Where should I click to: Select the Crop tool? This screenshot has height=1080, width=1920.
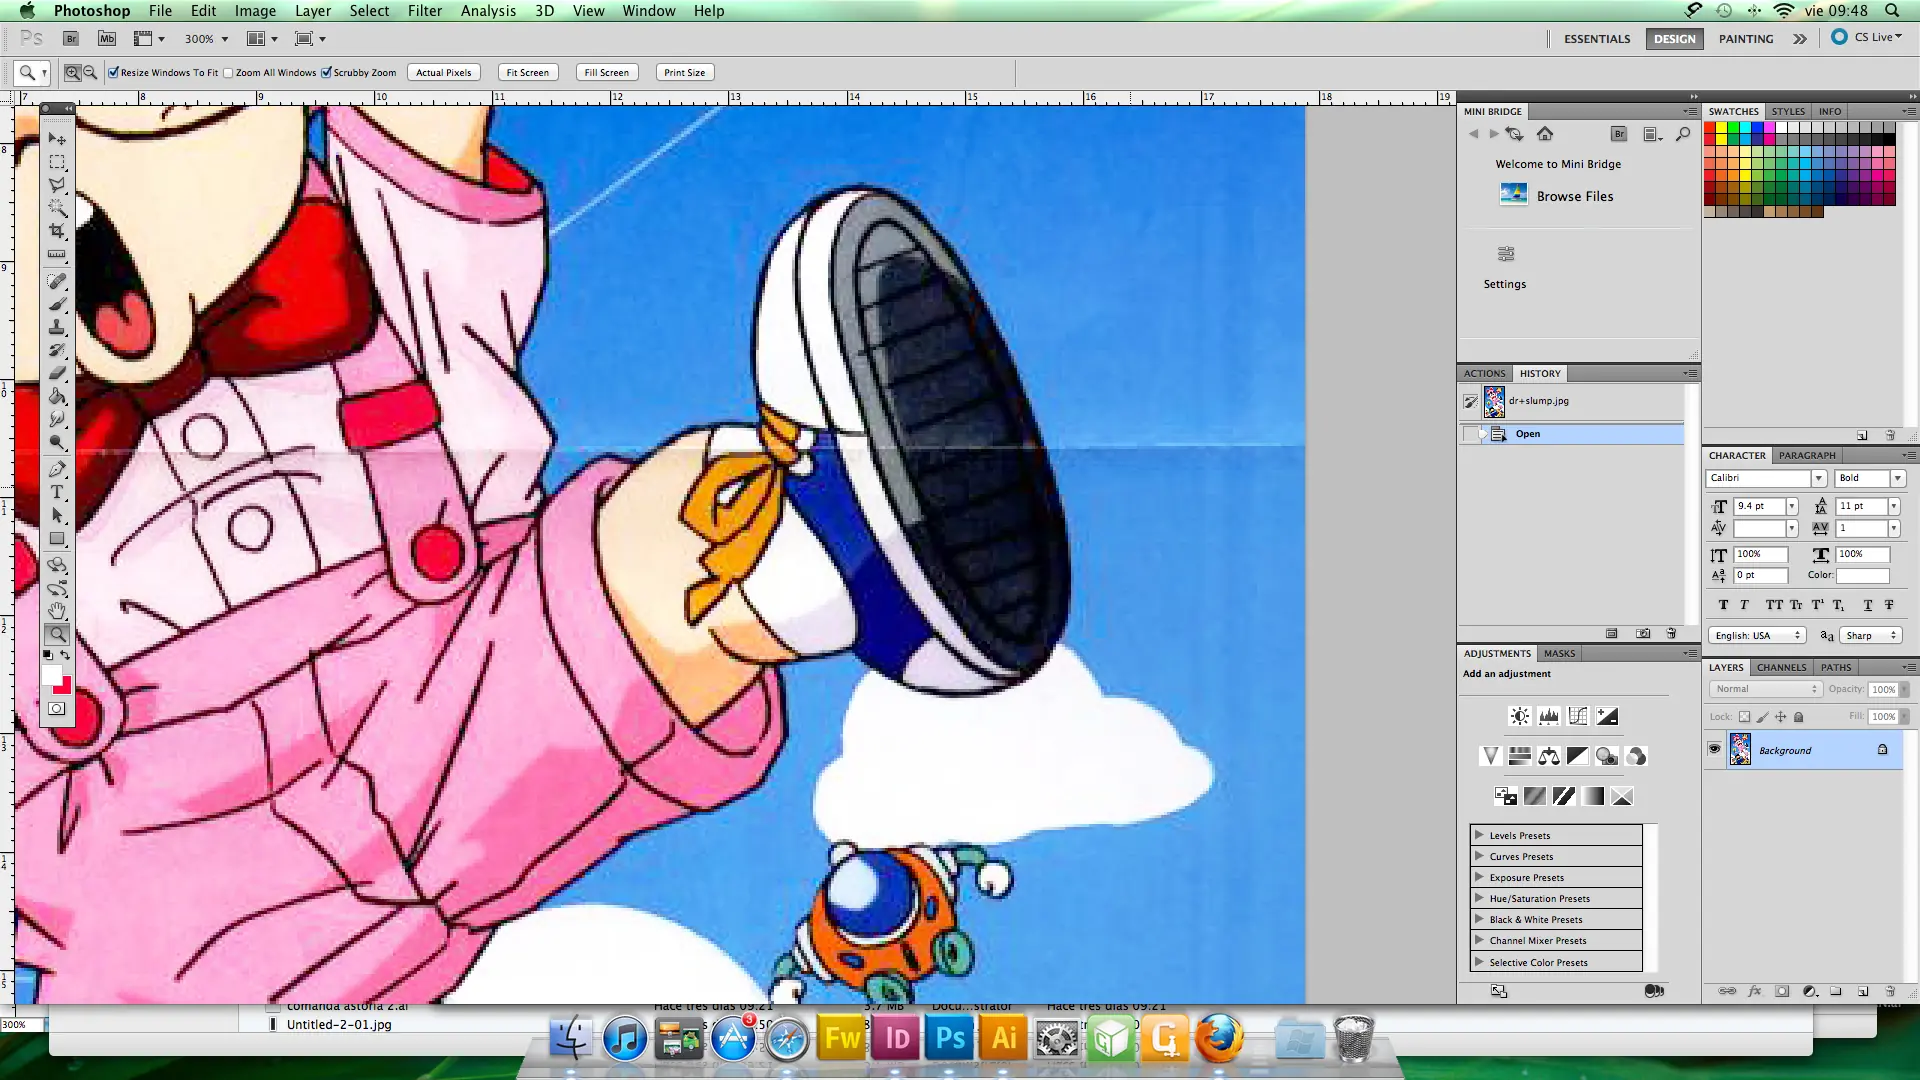coord(57,231)
